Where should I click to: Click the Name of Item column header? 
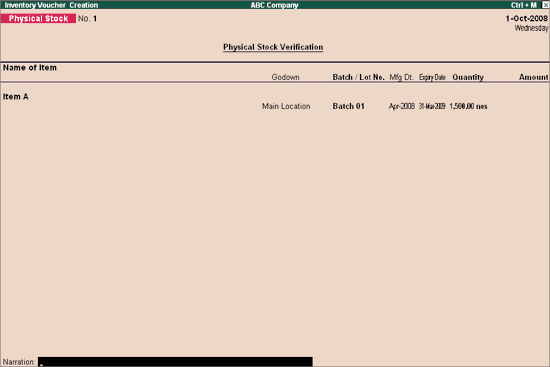(30, 68)
